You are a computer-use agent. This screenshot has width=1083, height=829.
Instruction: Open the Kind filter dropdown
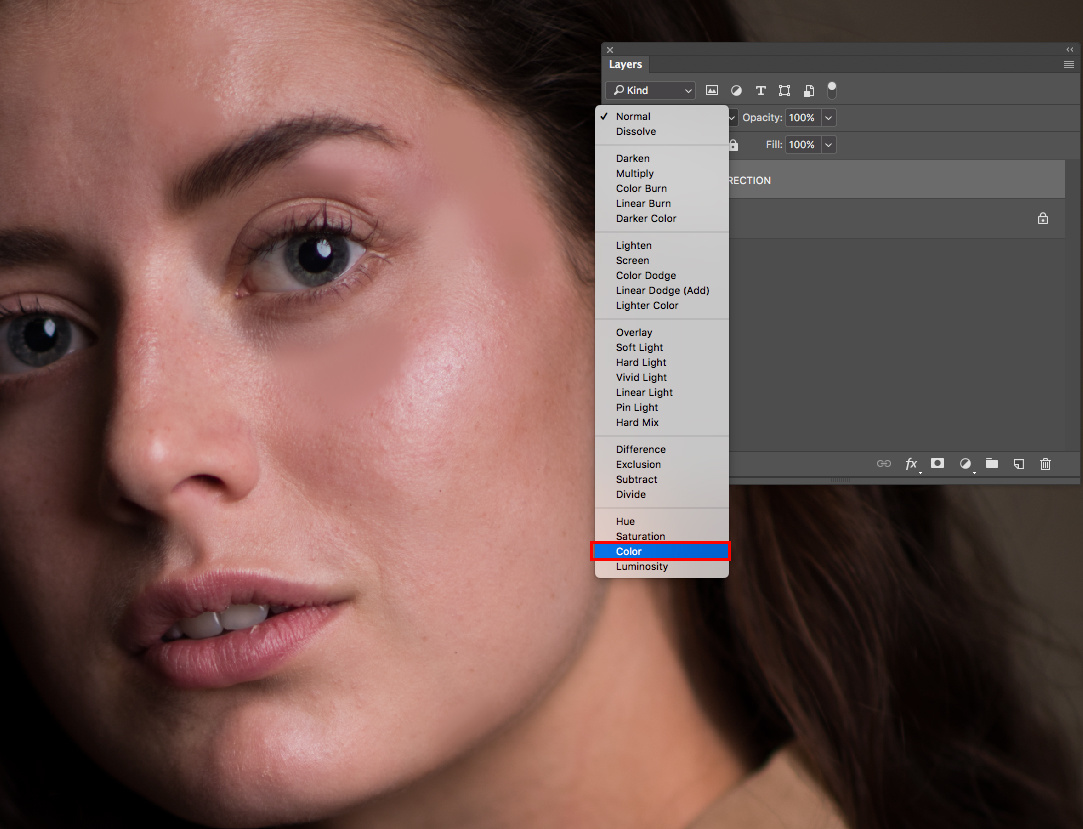point(649,90)
